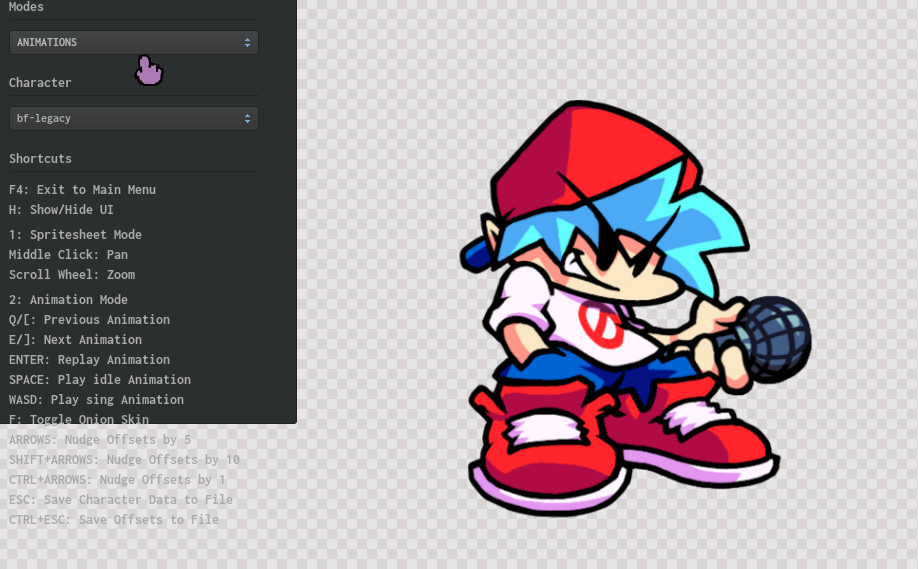Click the 'Q/[: Previous Animation' line
Screen dimensions: 918x569
tap(89, 320)
